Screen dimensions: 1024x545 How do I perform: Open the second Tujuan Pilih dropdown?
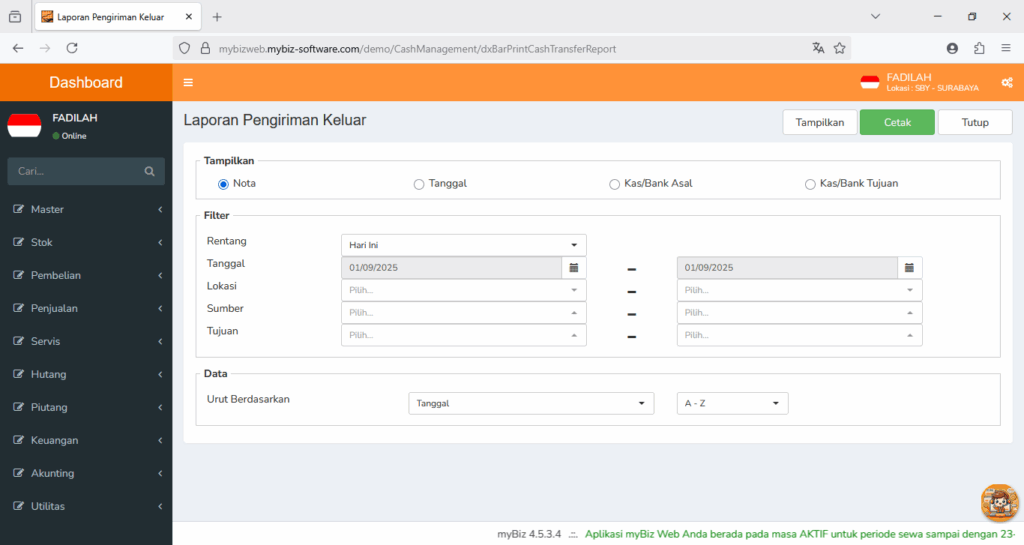[799, 335]
